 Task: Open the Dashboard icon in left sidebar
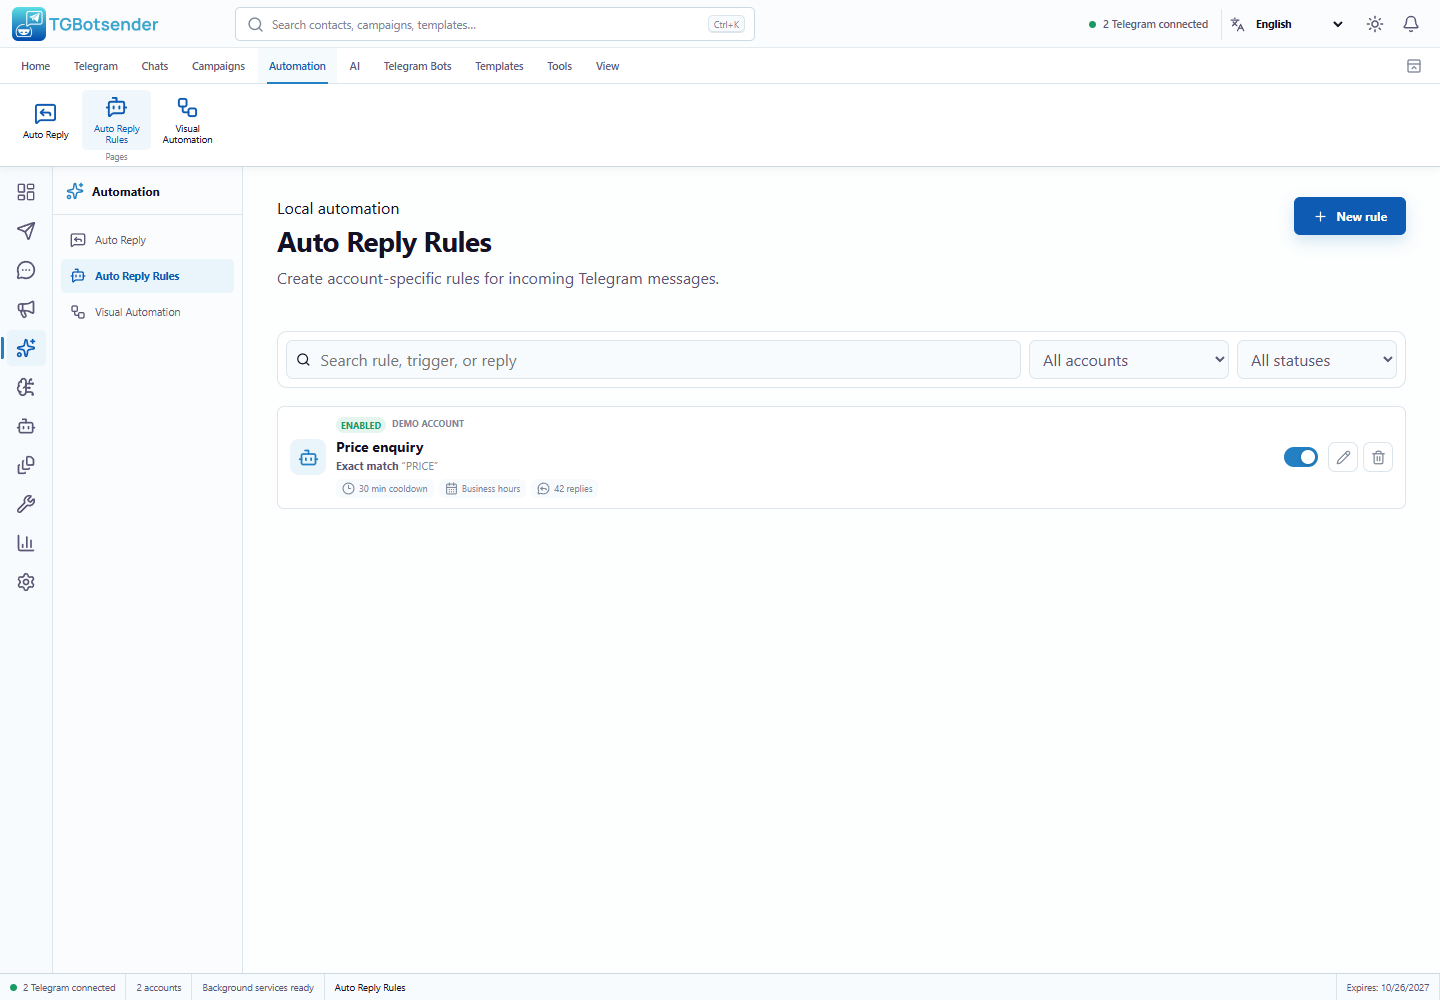[26, 192]
